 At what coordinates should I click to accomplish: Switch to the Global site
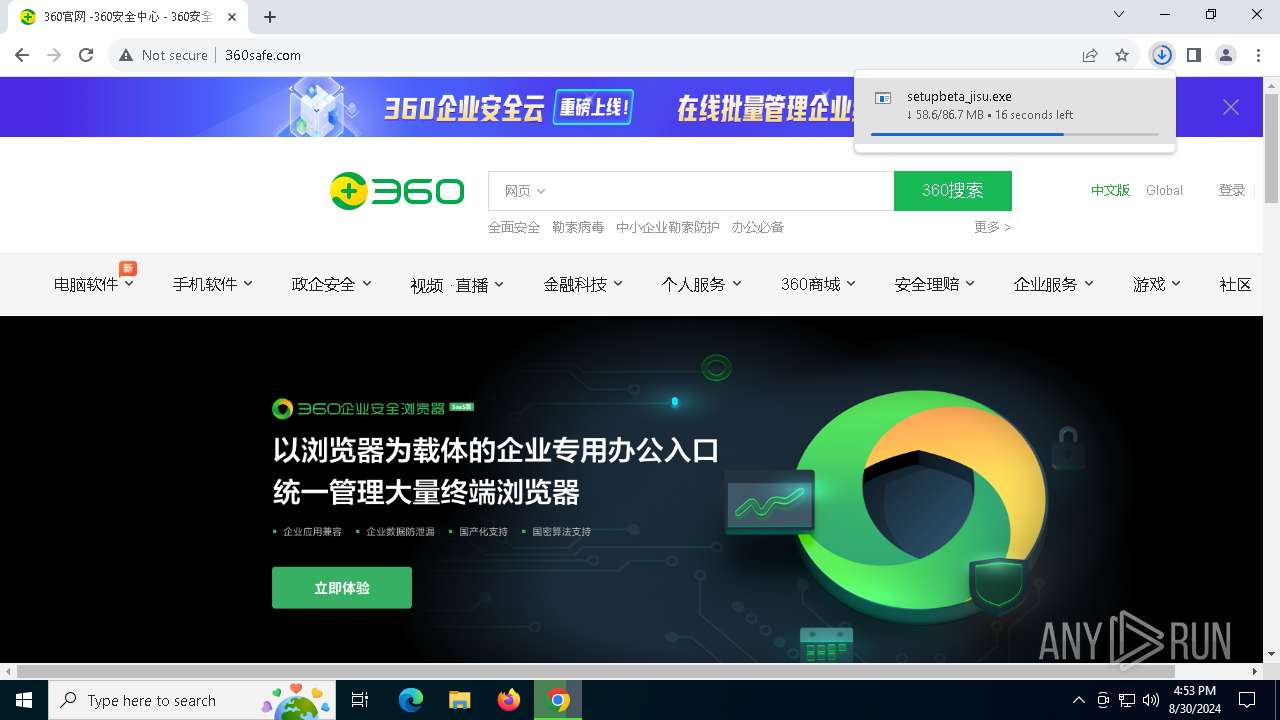pos(1164,190)
